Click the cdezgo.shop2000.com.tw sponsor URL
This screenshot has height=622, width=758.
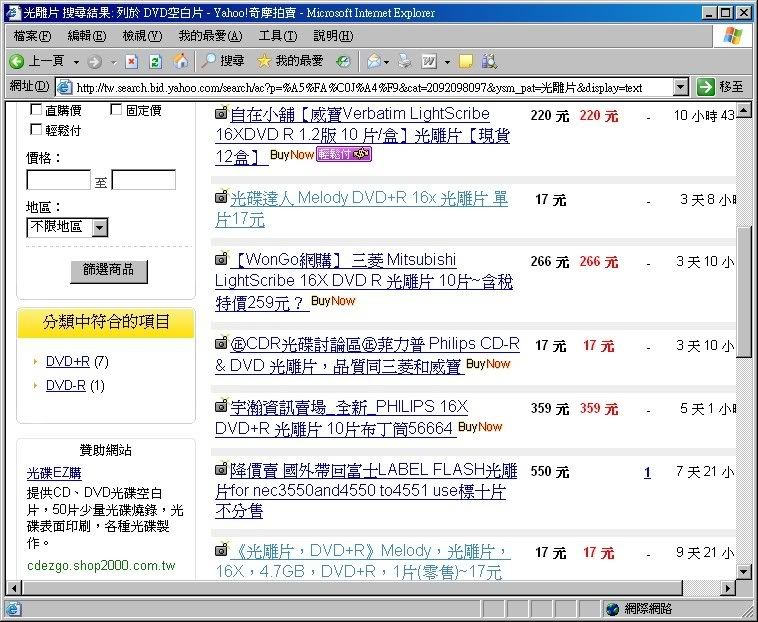point(101,565)
